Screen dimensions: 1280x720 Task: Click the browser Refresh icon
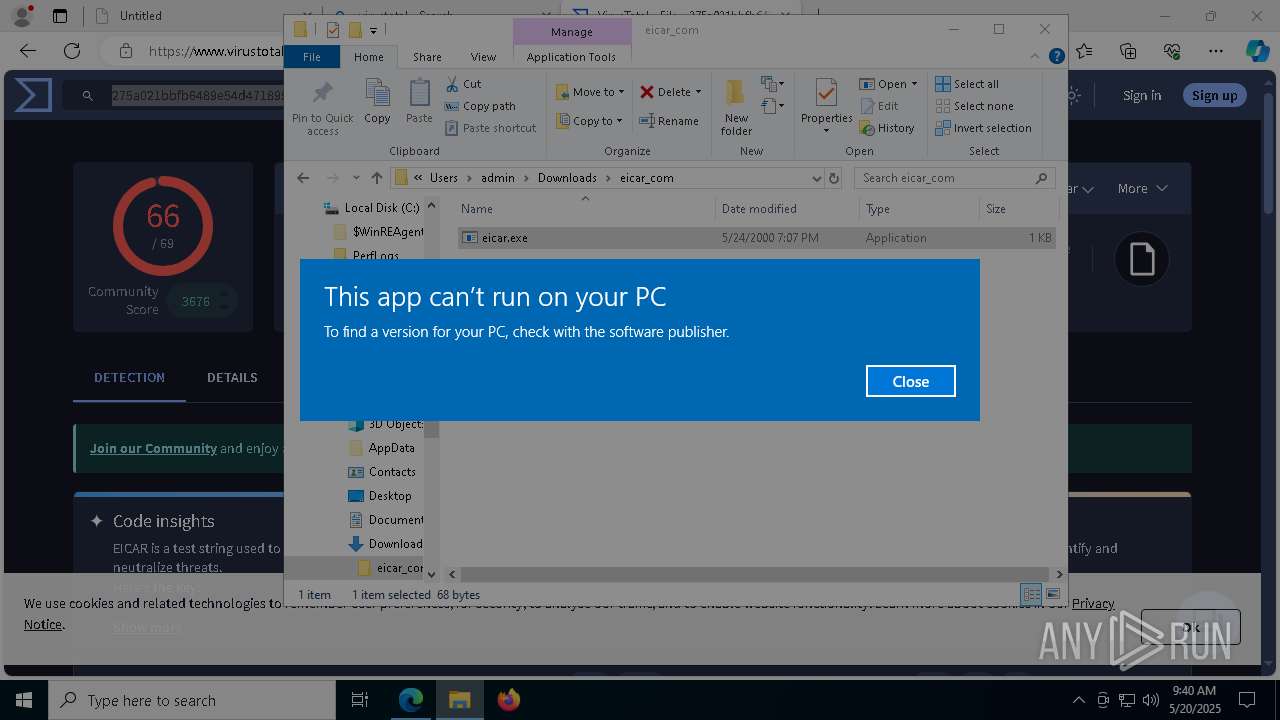tap(72, 51)
